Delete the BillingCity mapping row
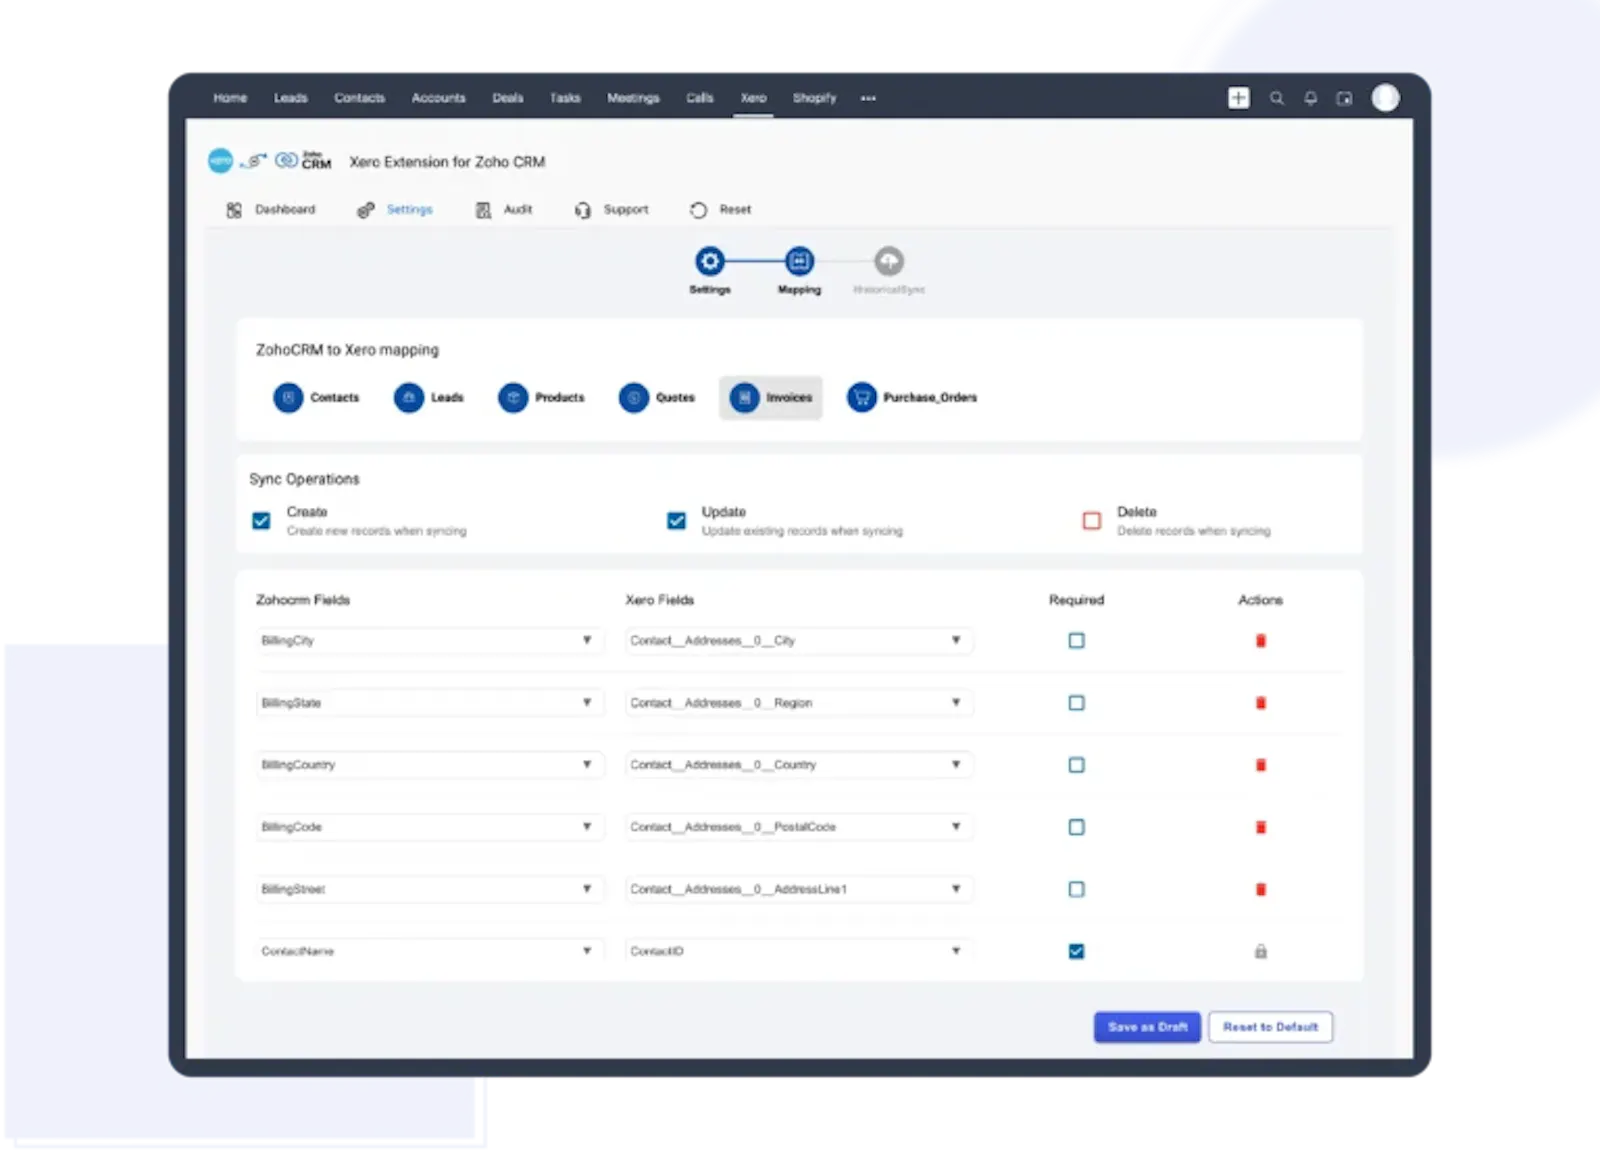 (x=1261, y=640)
